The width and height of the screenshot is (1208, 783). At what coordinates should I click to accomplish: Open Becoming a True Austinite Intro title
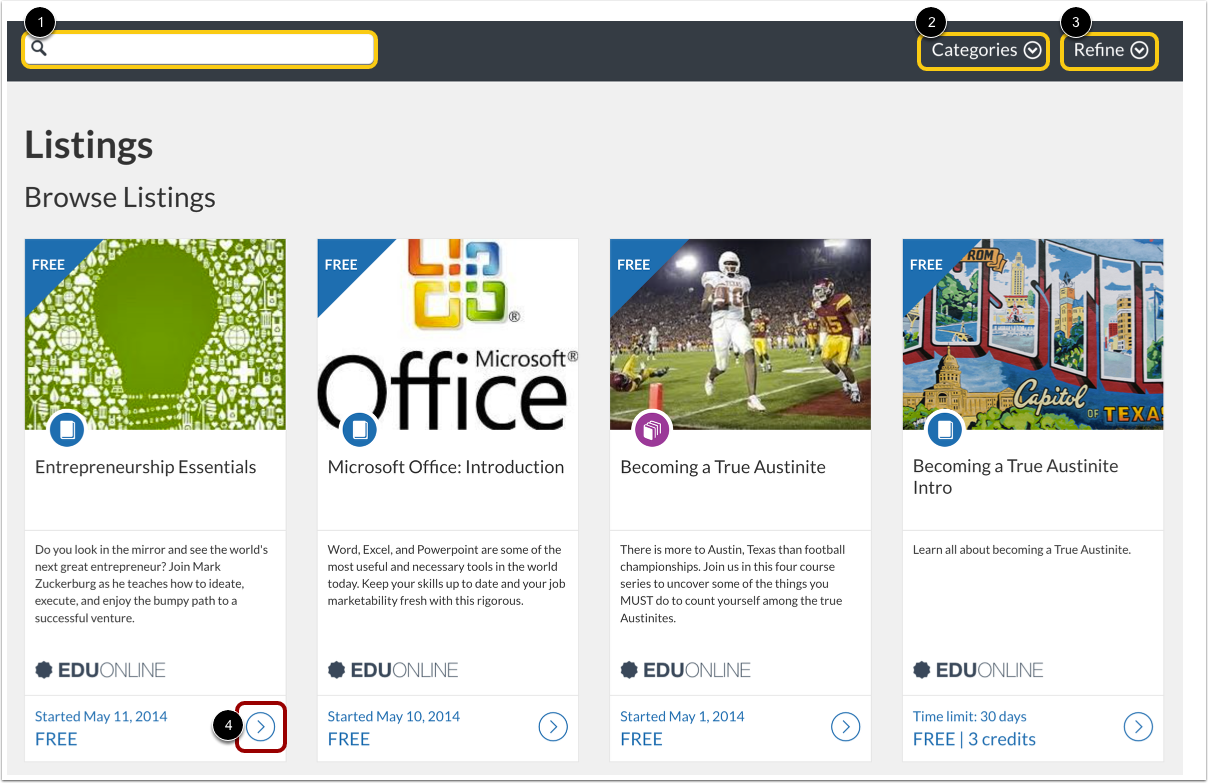[x=1015, y=477]
